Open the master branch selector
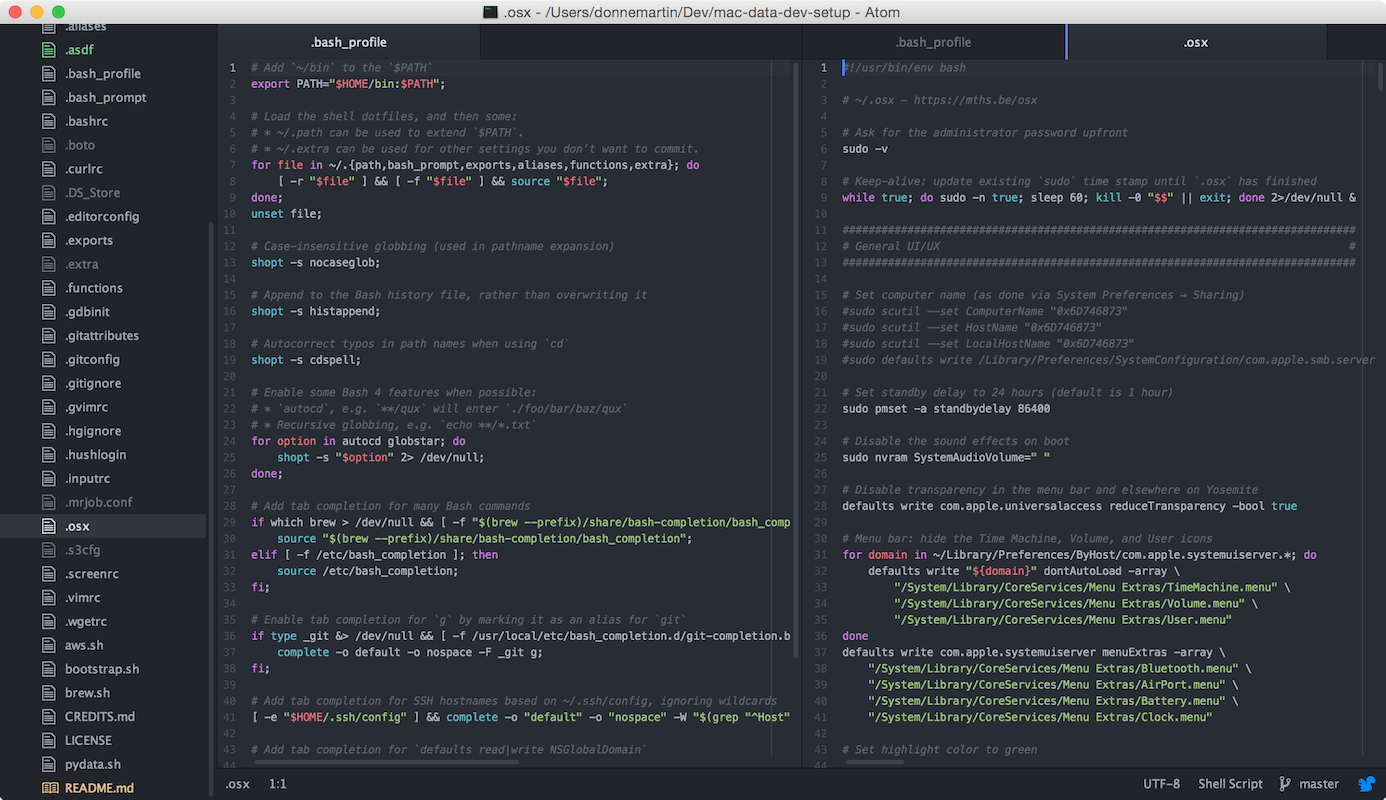 (1318, 784)
